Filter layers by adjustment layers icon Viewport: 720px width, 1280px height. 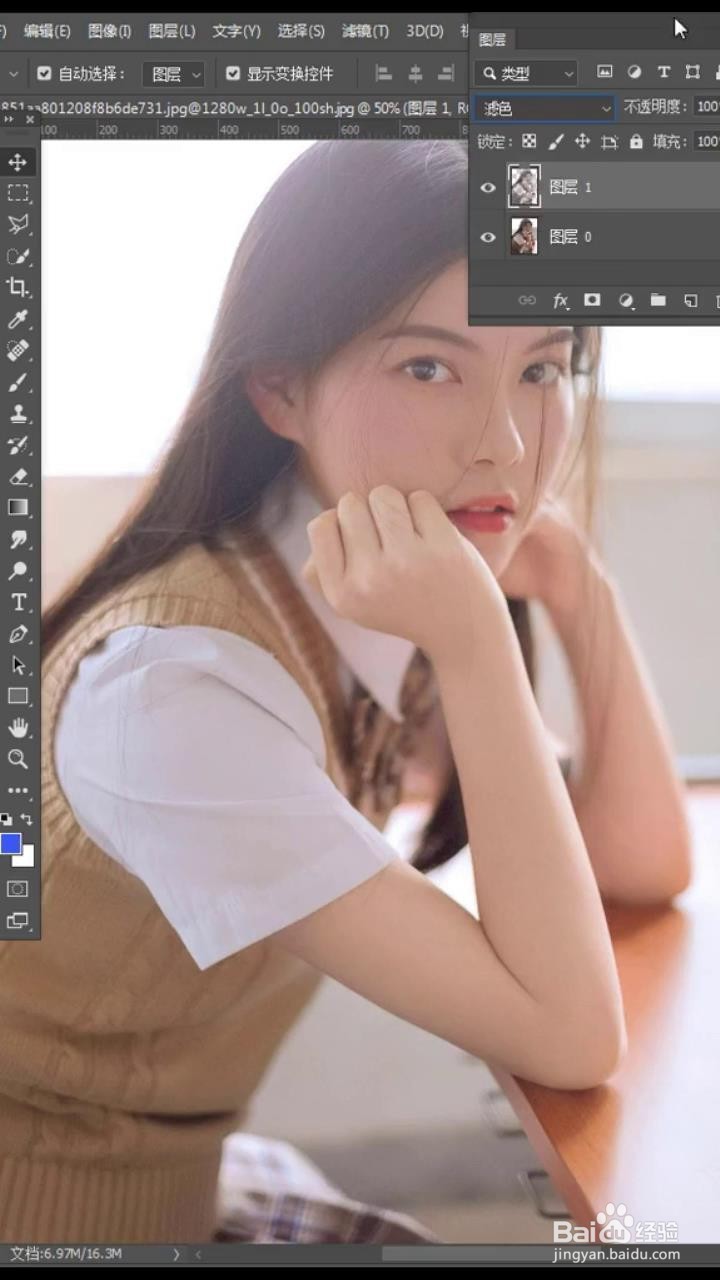click(x=634, y=72)
